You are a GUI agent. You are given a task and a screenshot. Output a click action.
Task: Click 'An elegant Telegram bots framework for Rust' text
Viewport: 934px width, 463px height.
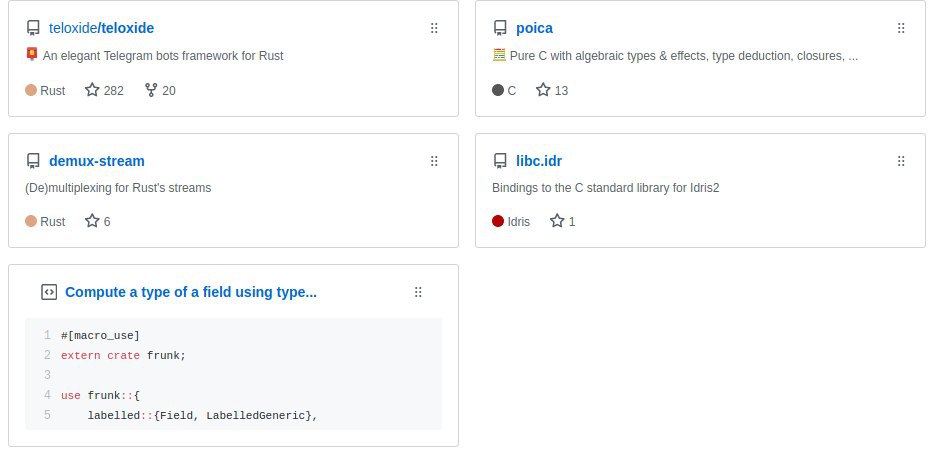[163, 56]
